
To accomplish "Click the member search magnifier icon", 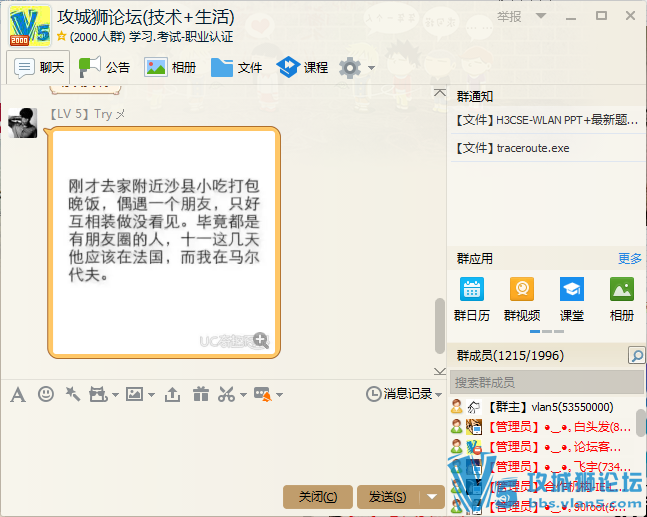I will [636, 356].
